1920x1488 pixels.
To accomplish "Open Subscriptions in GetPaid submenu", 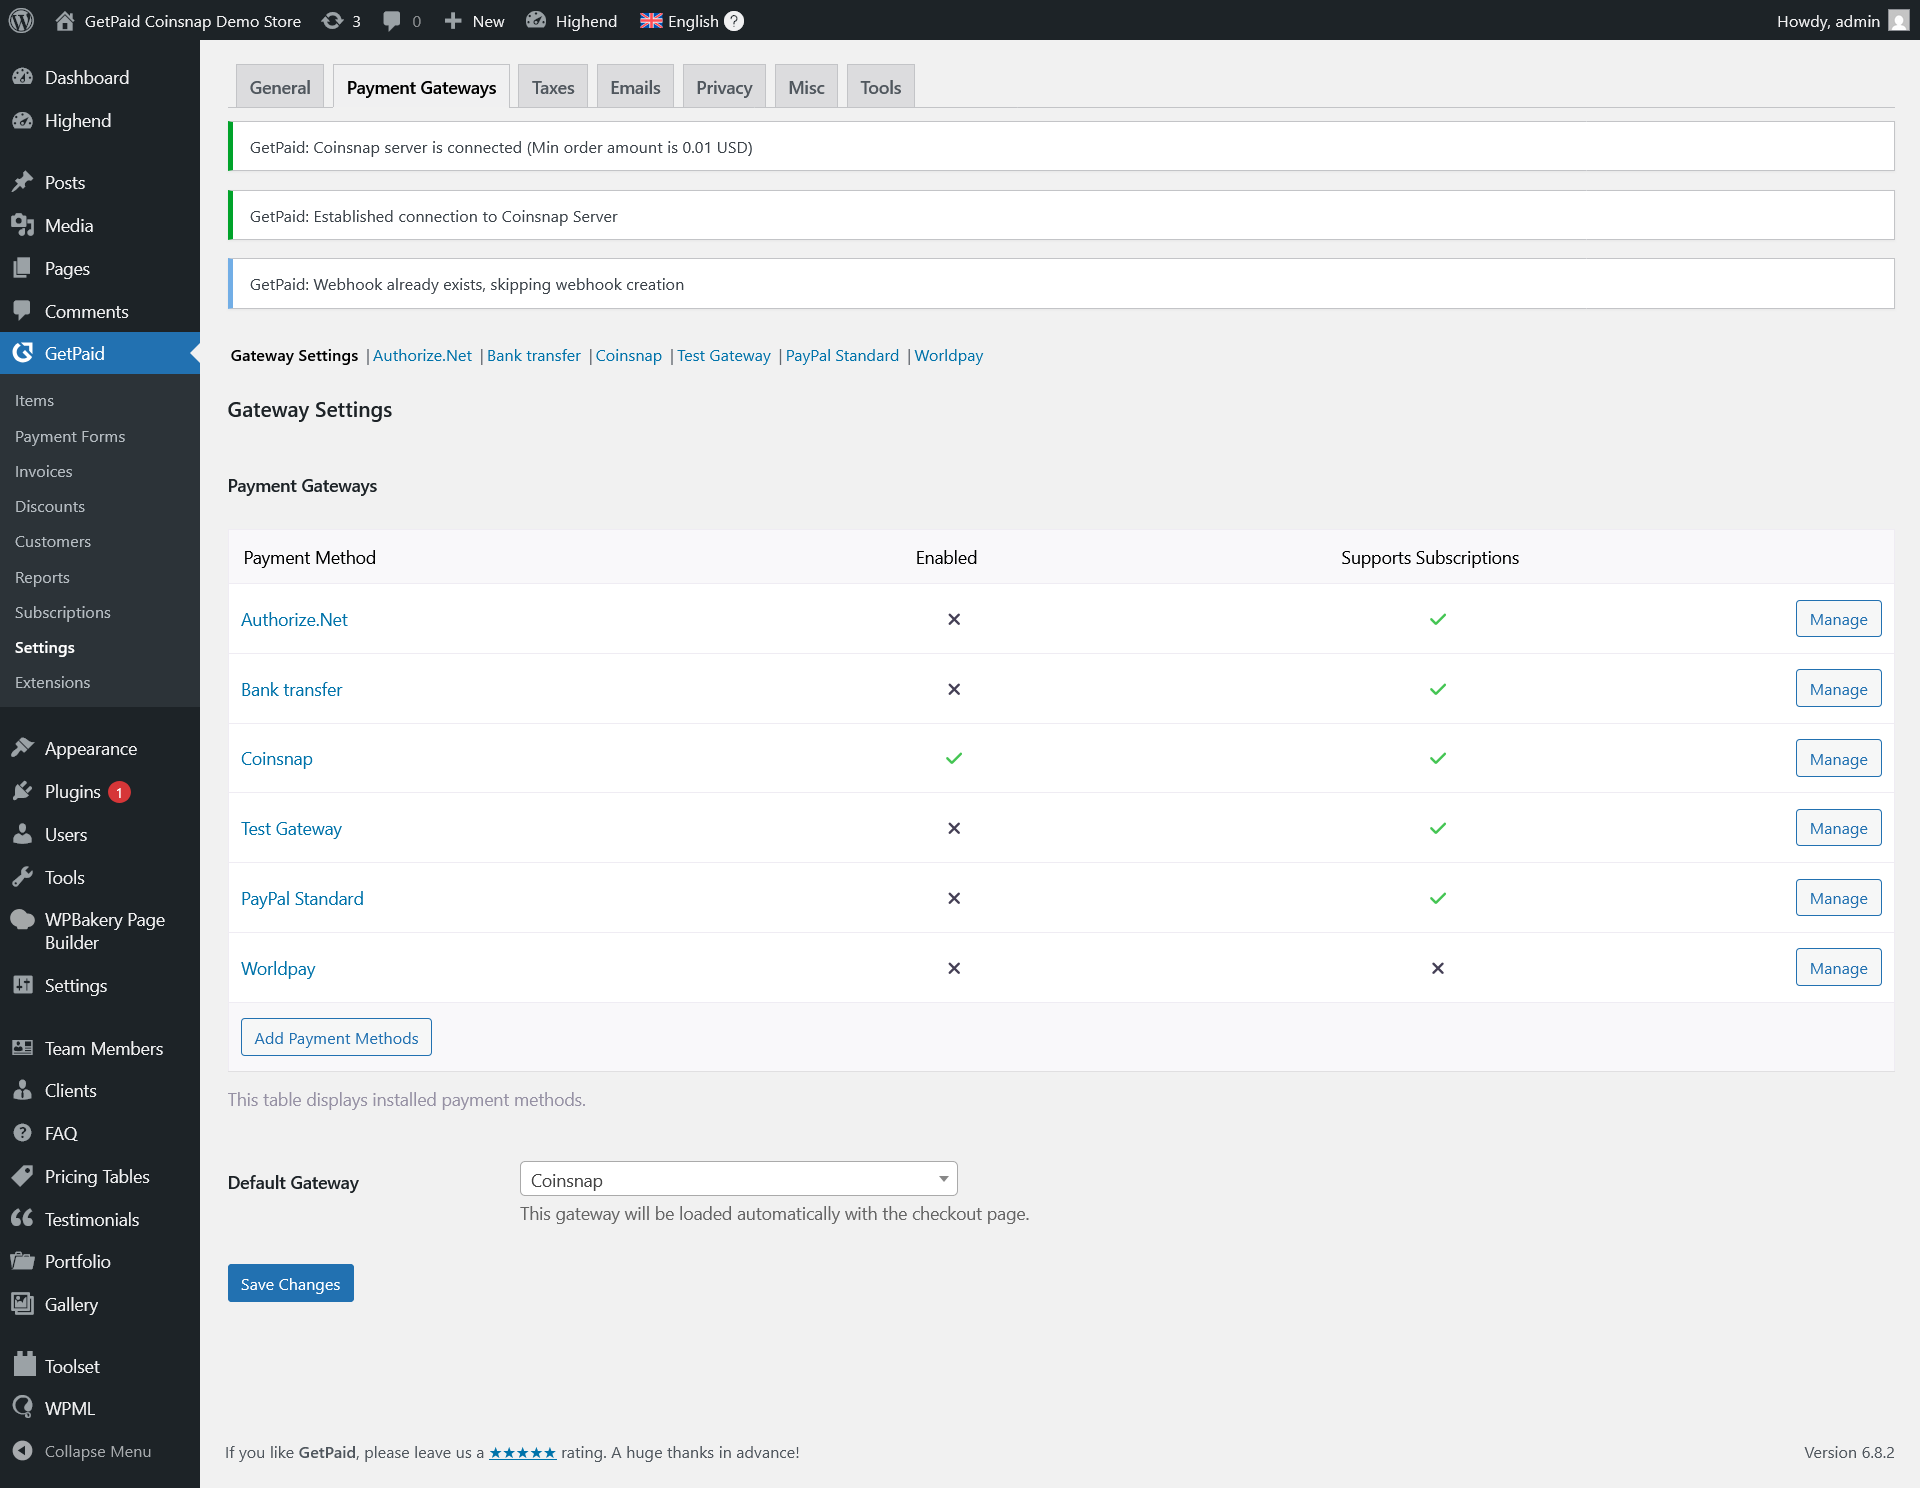I will coord(63,612).
